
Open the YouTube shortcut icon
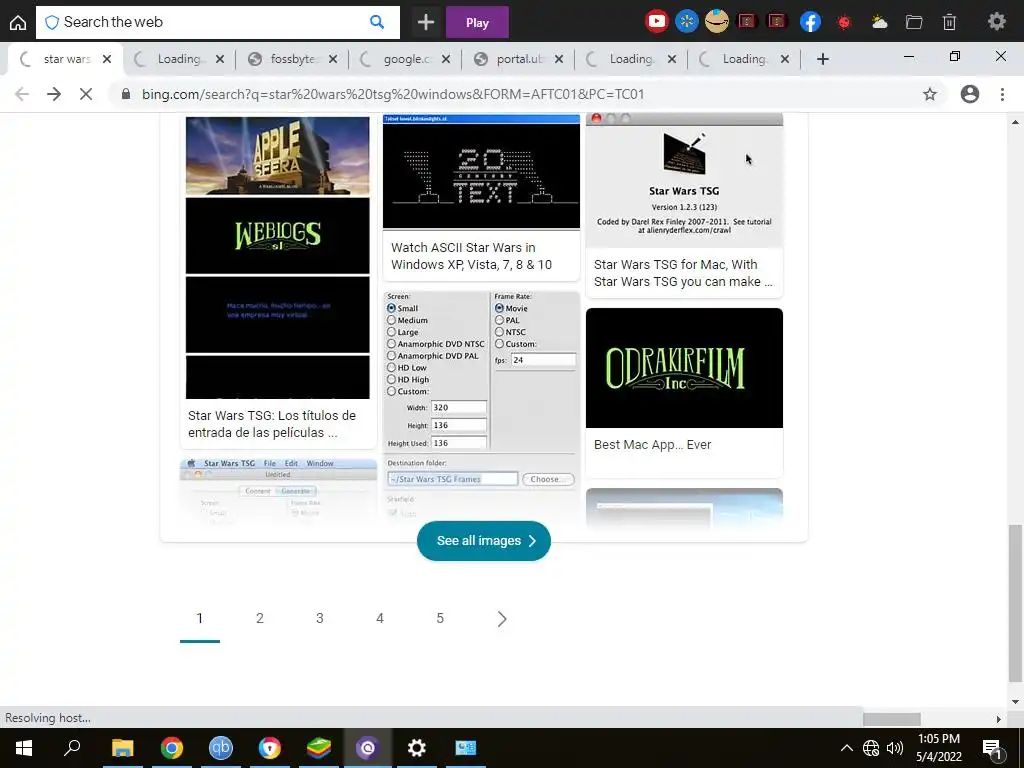656,22
